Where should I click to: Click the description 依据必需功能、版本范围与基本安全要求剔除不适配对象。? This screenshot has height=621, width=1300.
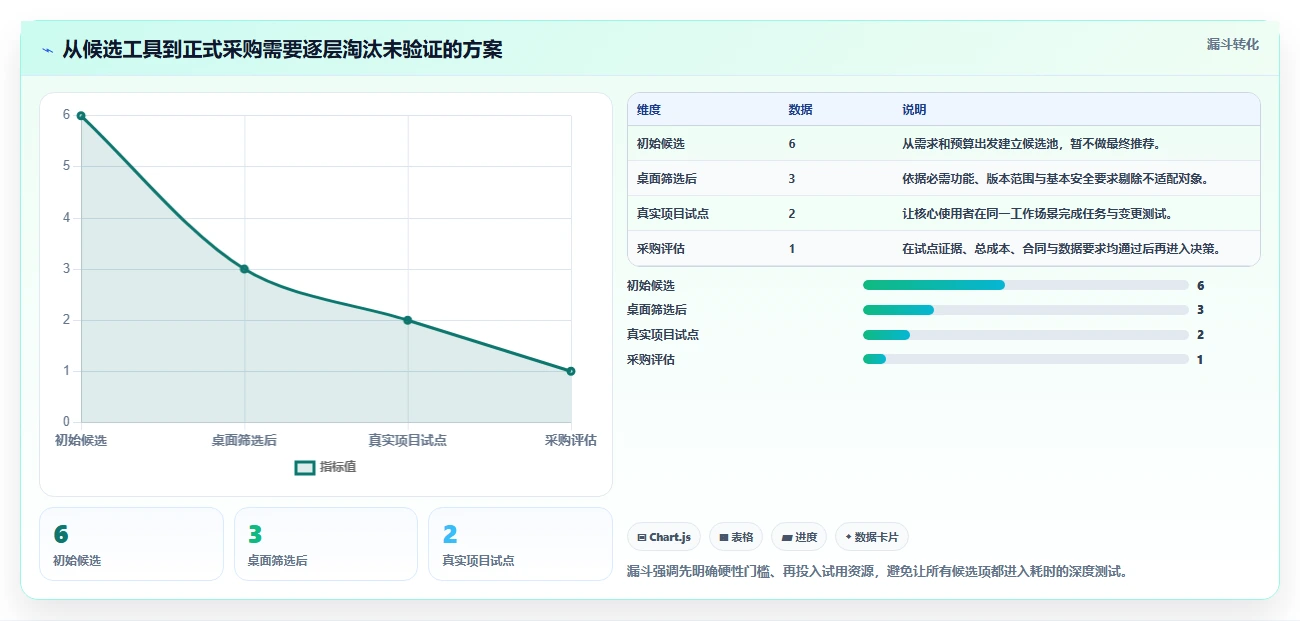(1058, 179)
